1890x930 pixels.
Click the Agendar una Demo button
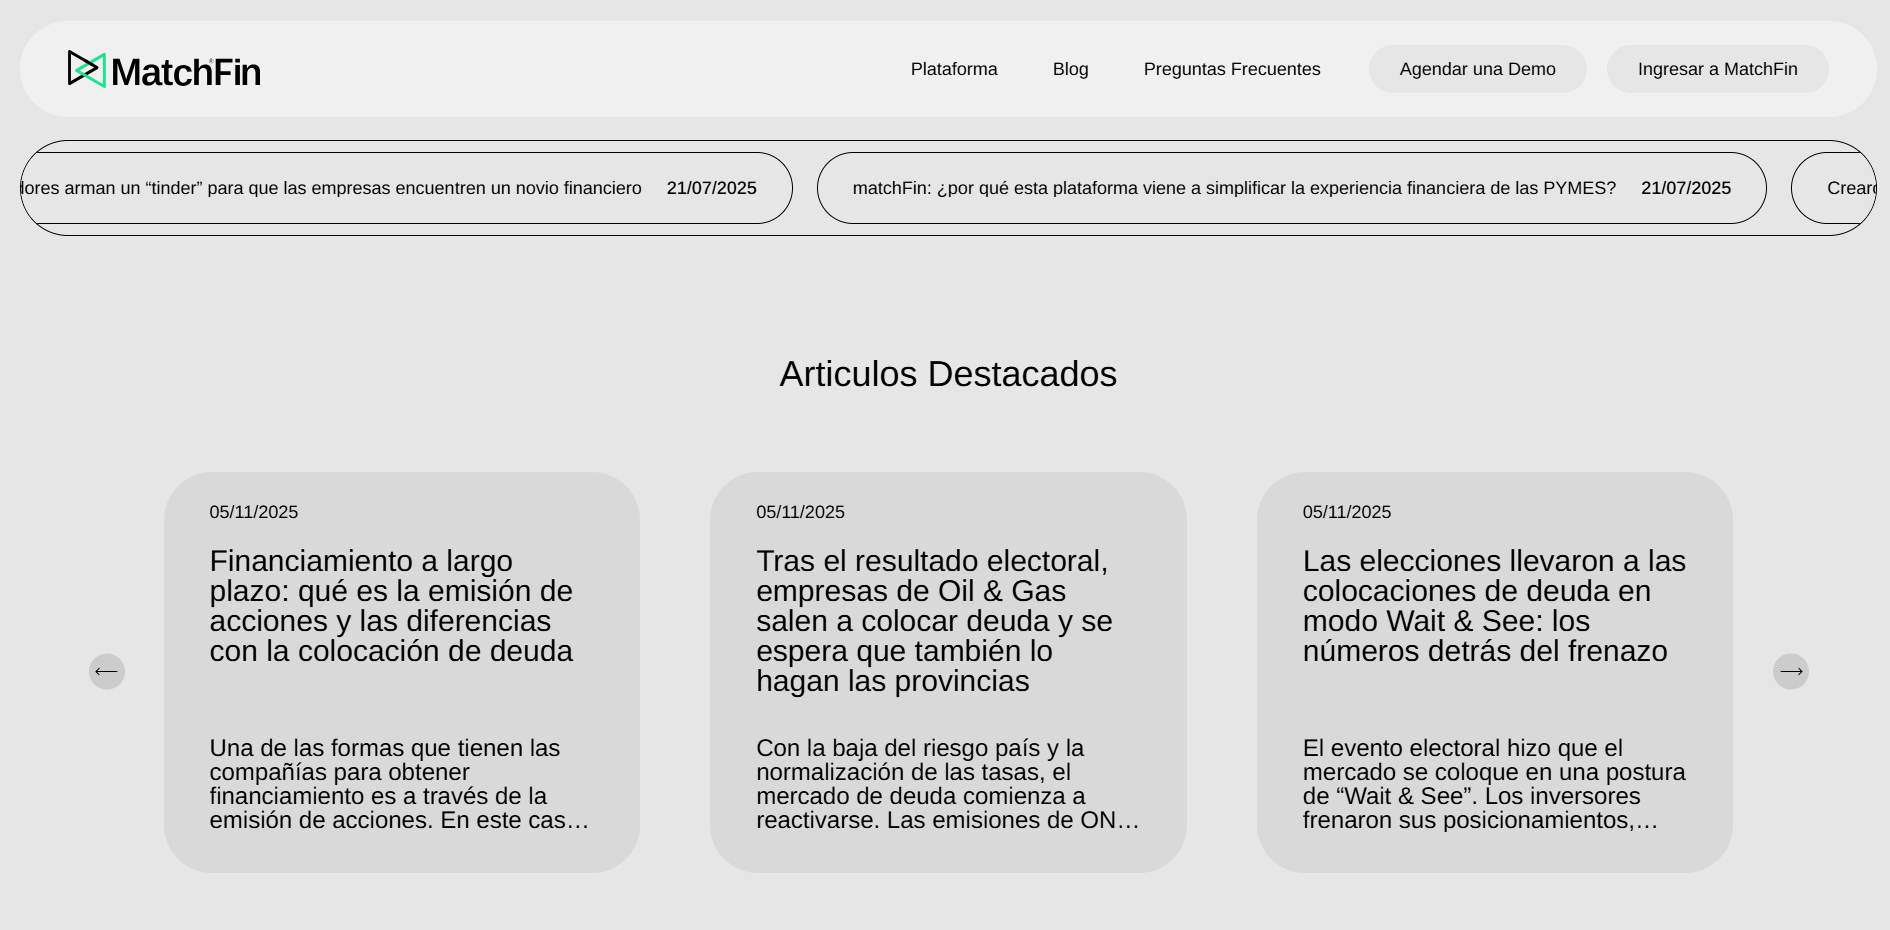point(1477,69)
